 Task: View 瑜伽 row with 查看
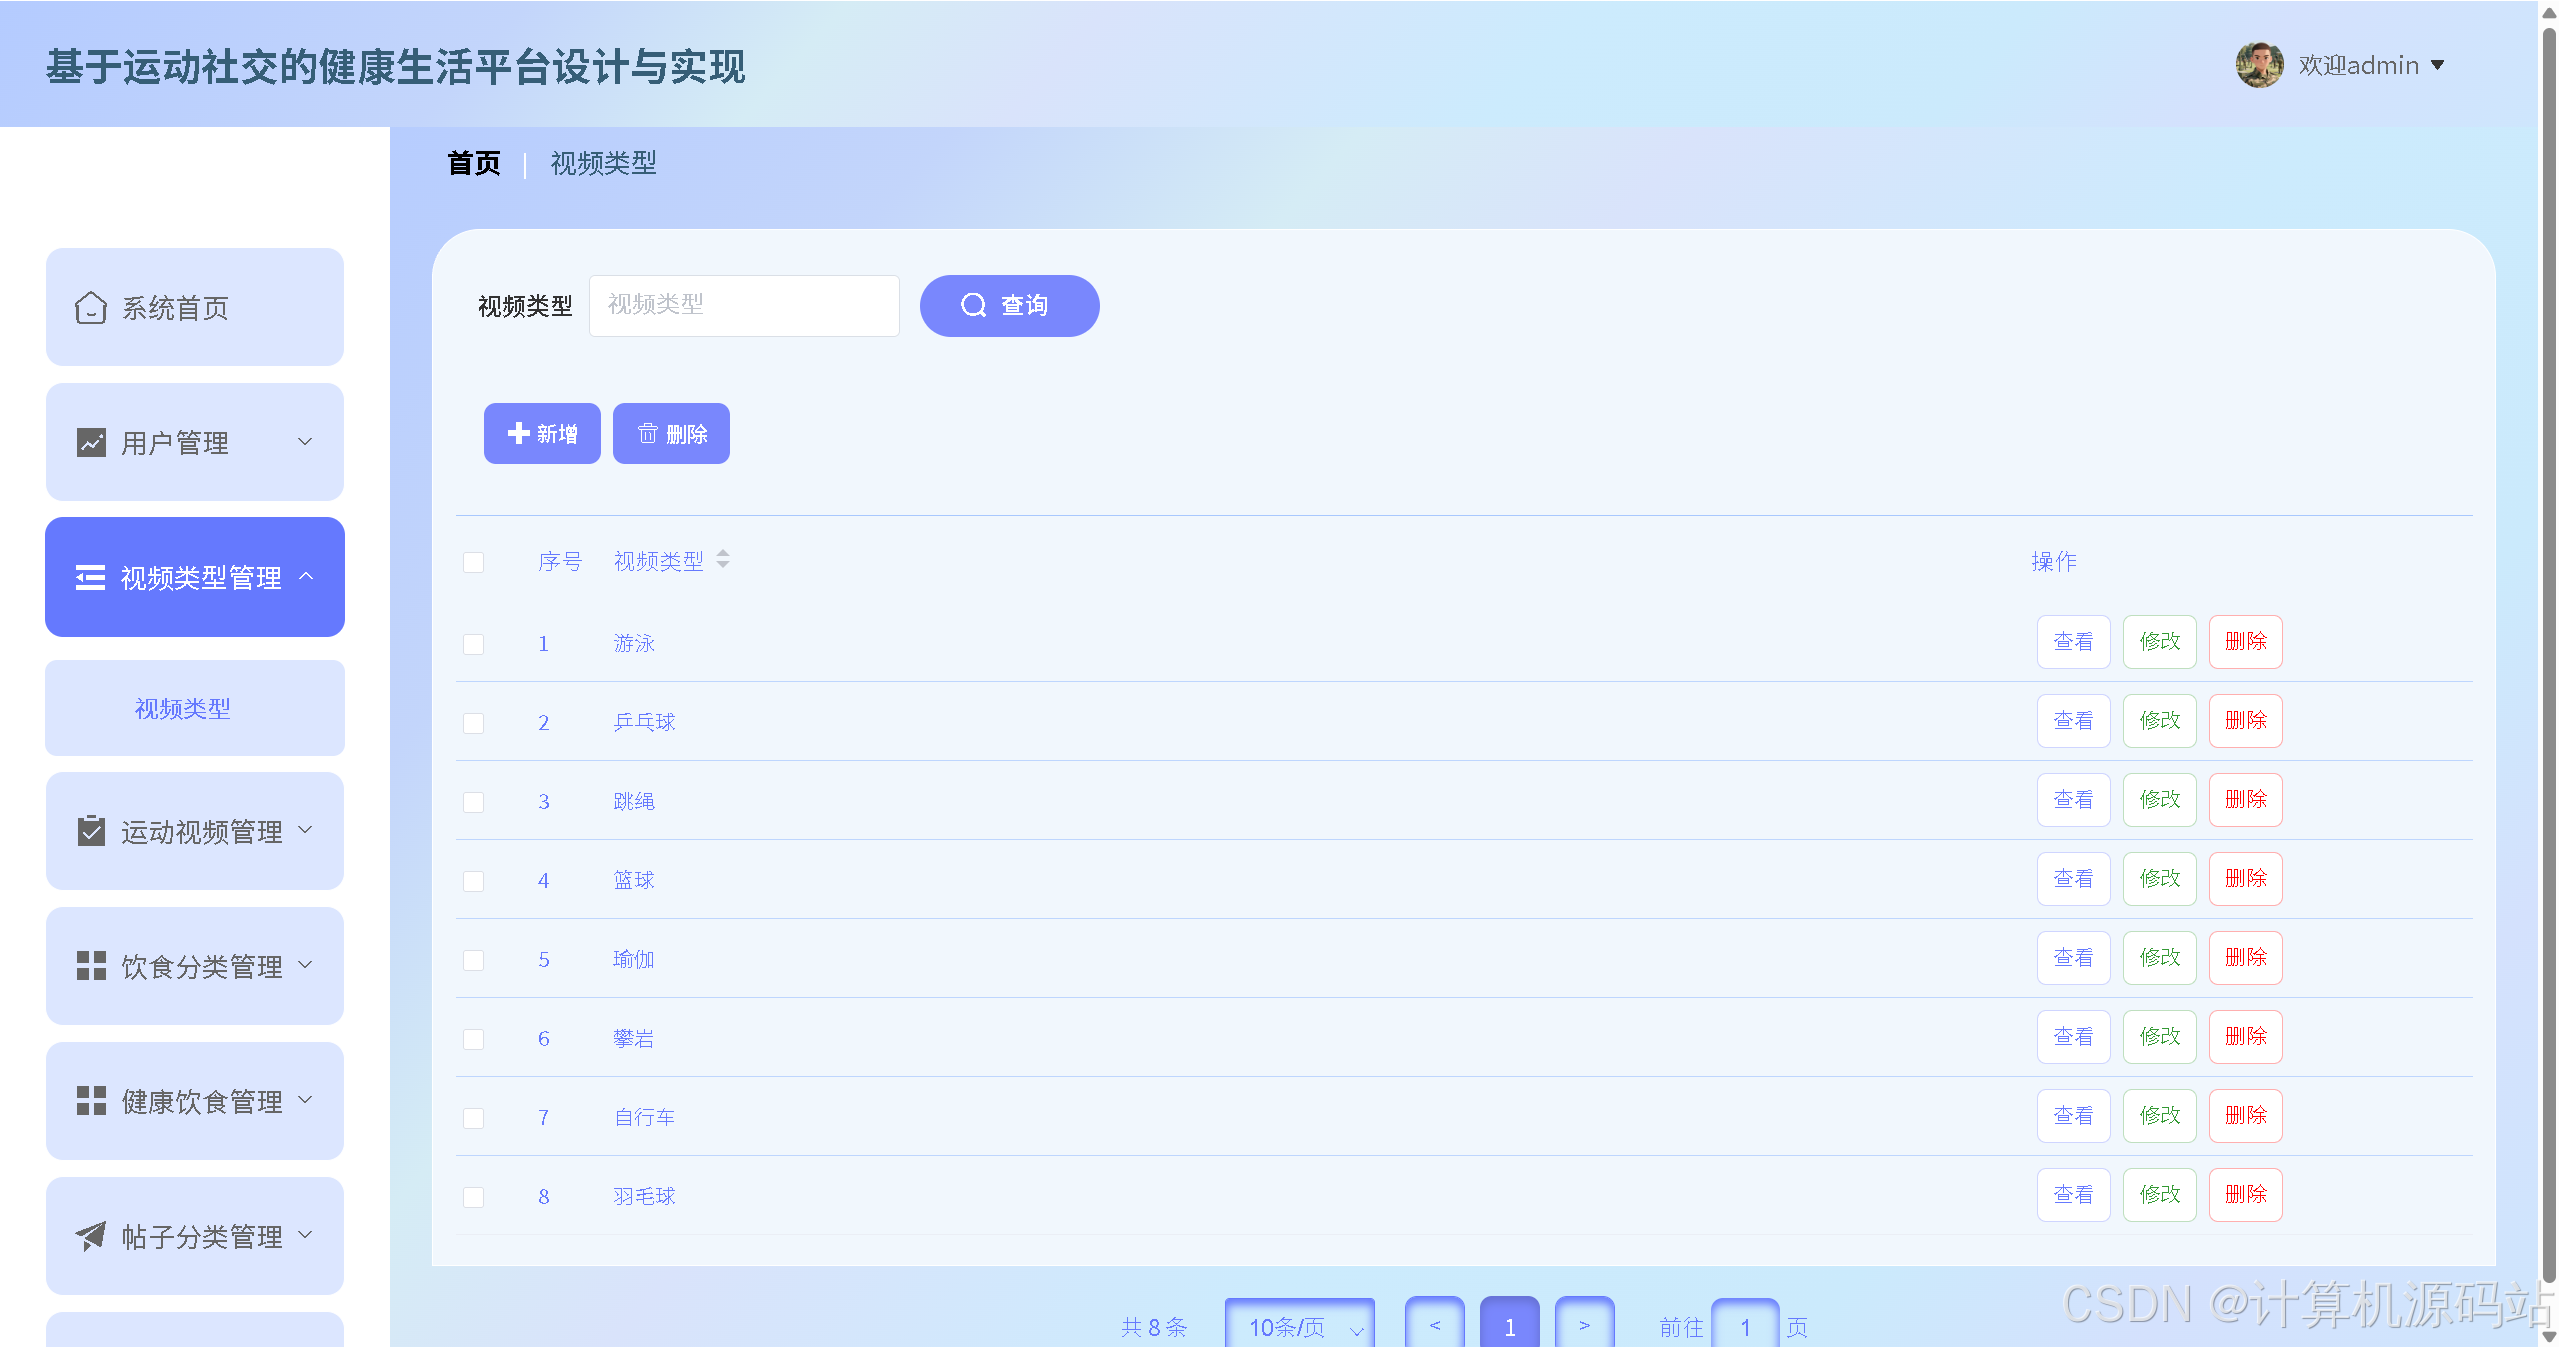(x=2073, y=957)
